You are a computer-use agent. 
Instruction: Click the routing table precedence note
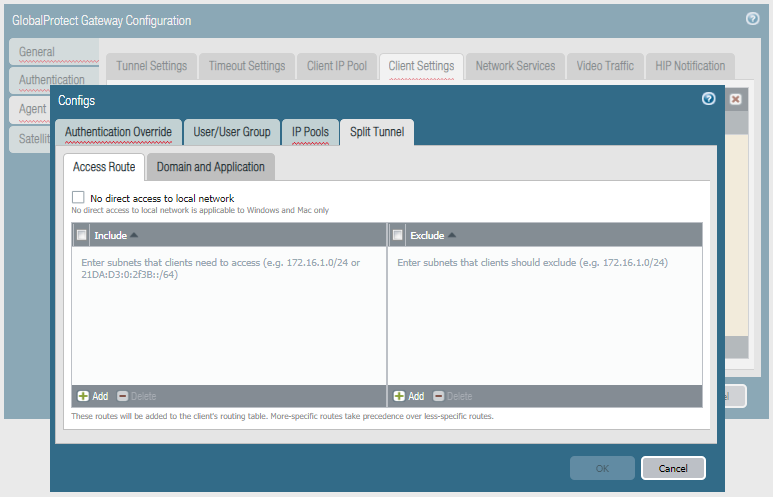pos(282,416)
